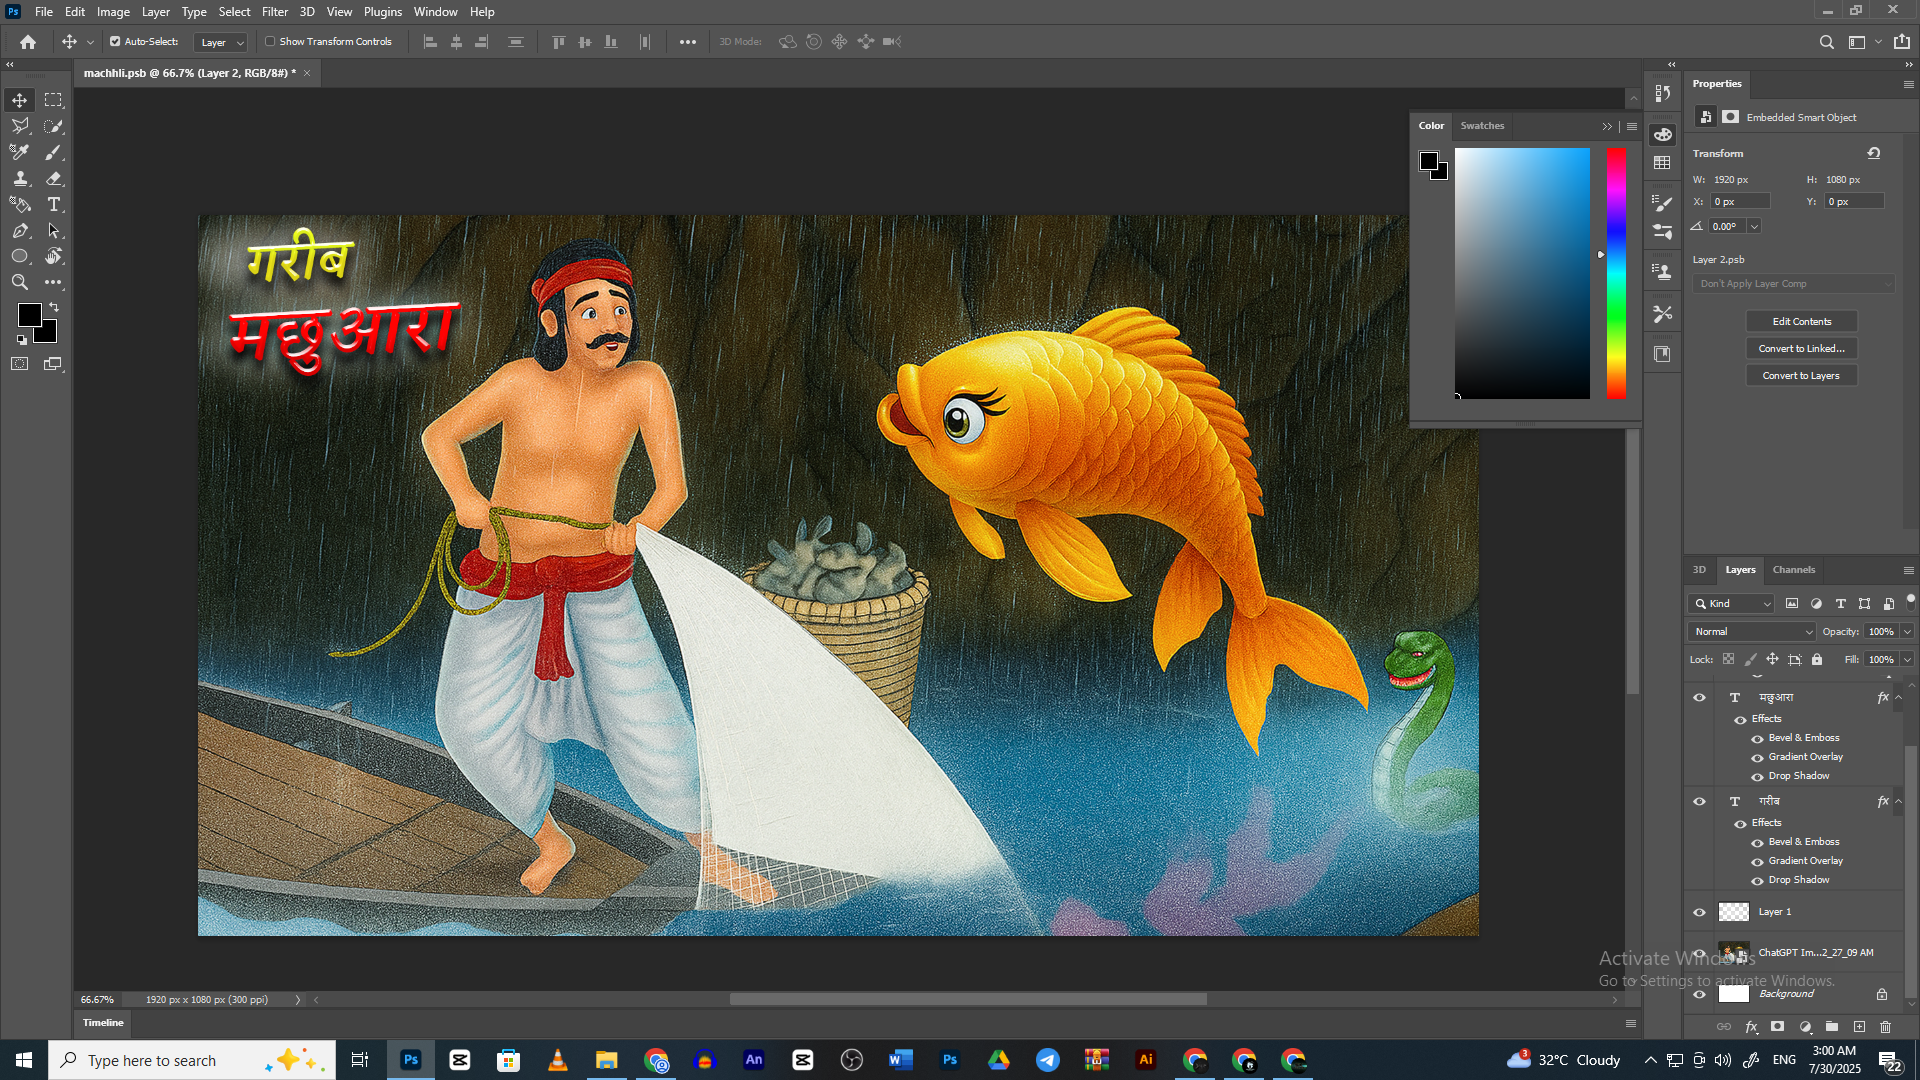Viewport: 1920px width, 1080px height.
Task: Open the Auto-Select Layer dropdown
Action: 222,42
